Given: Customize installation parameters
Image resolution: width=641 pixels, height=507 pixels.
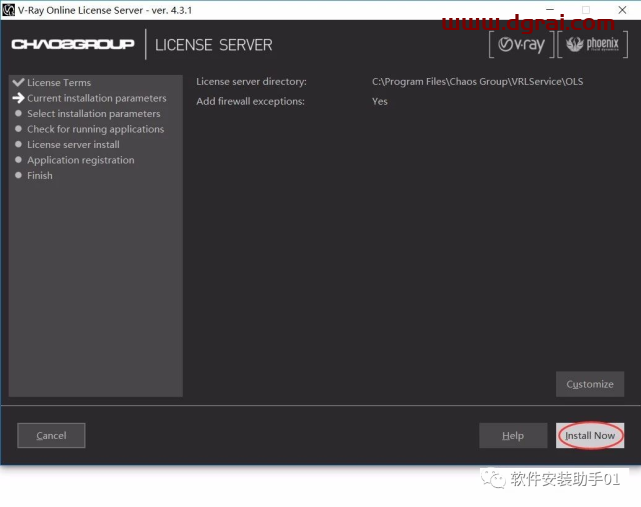Looking at the screenshot, I should [x=589, y=384].
